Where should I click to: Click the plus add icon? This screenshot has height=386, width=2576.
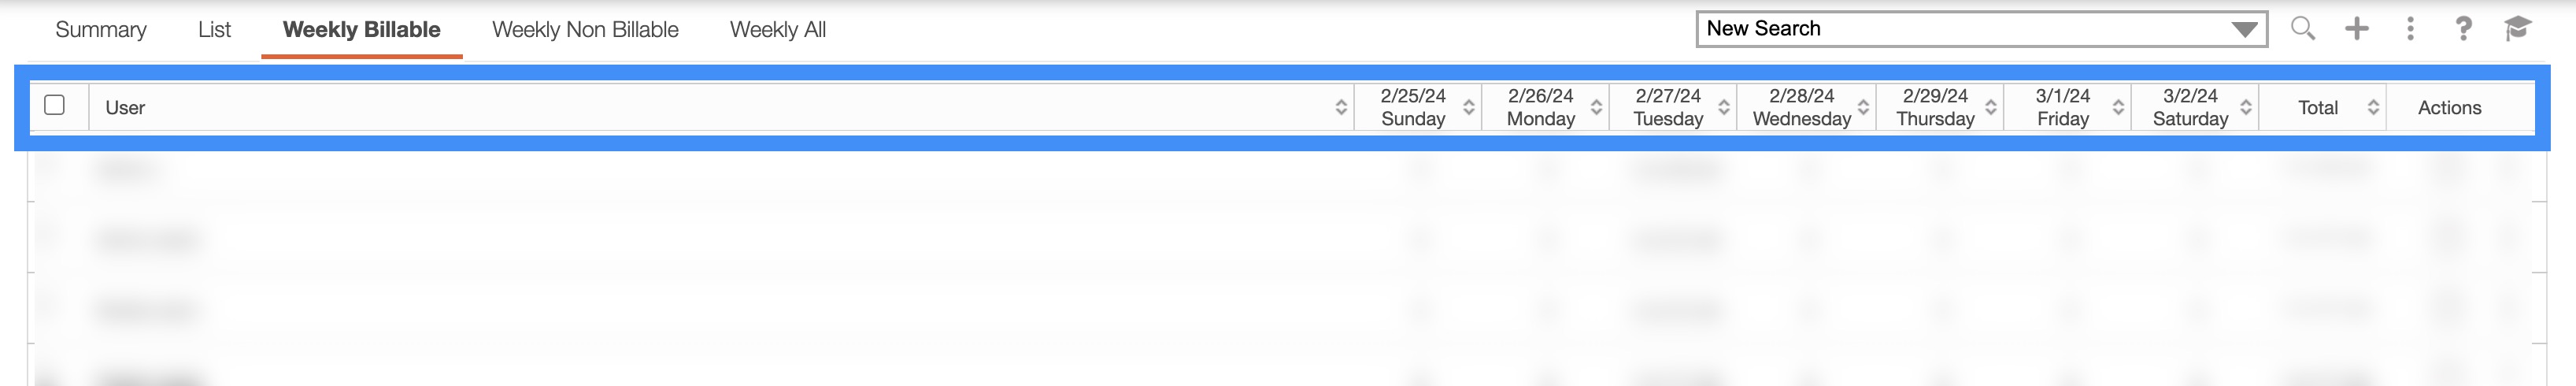tap(2357, 29)
